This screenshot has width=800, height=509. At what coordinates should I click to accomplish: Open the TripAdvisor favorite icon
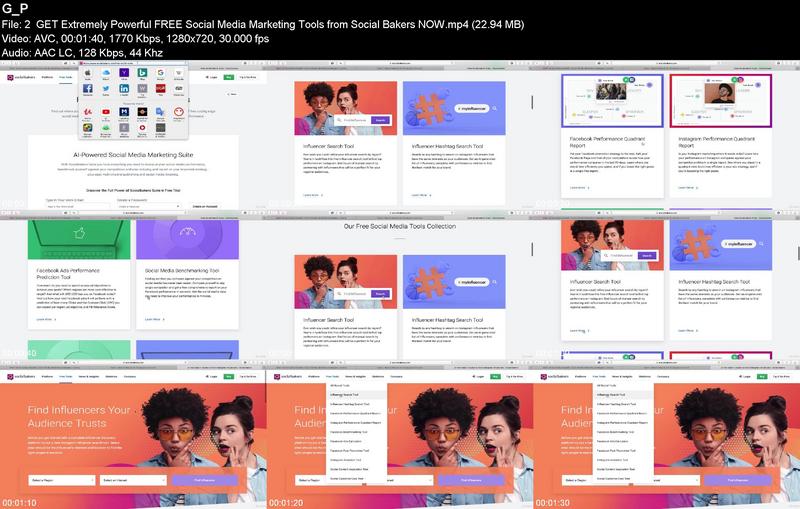click(179, 88)
